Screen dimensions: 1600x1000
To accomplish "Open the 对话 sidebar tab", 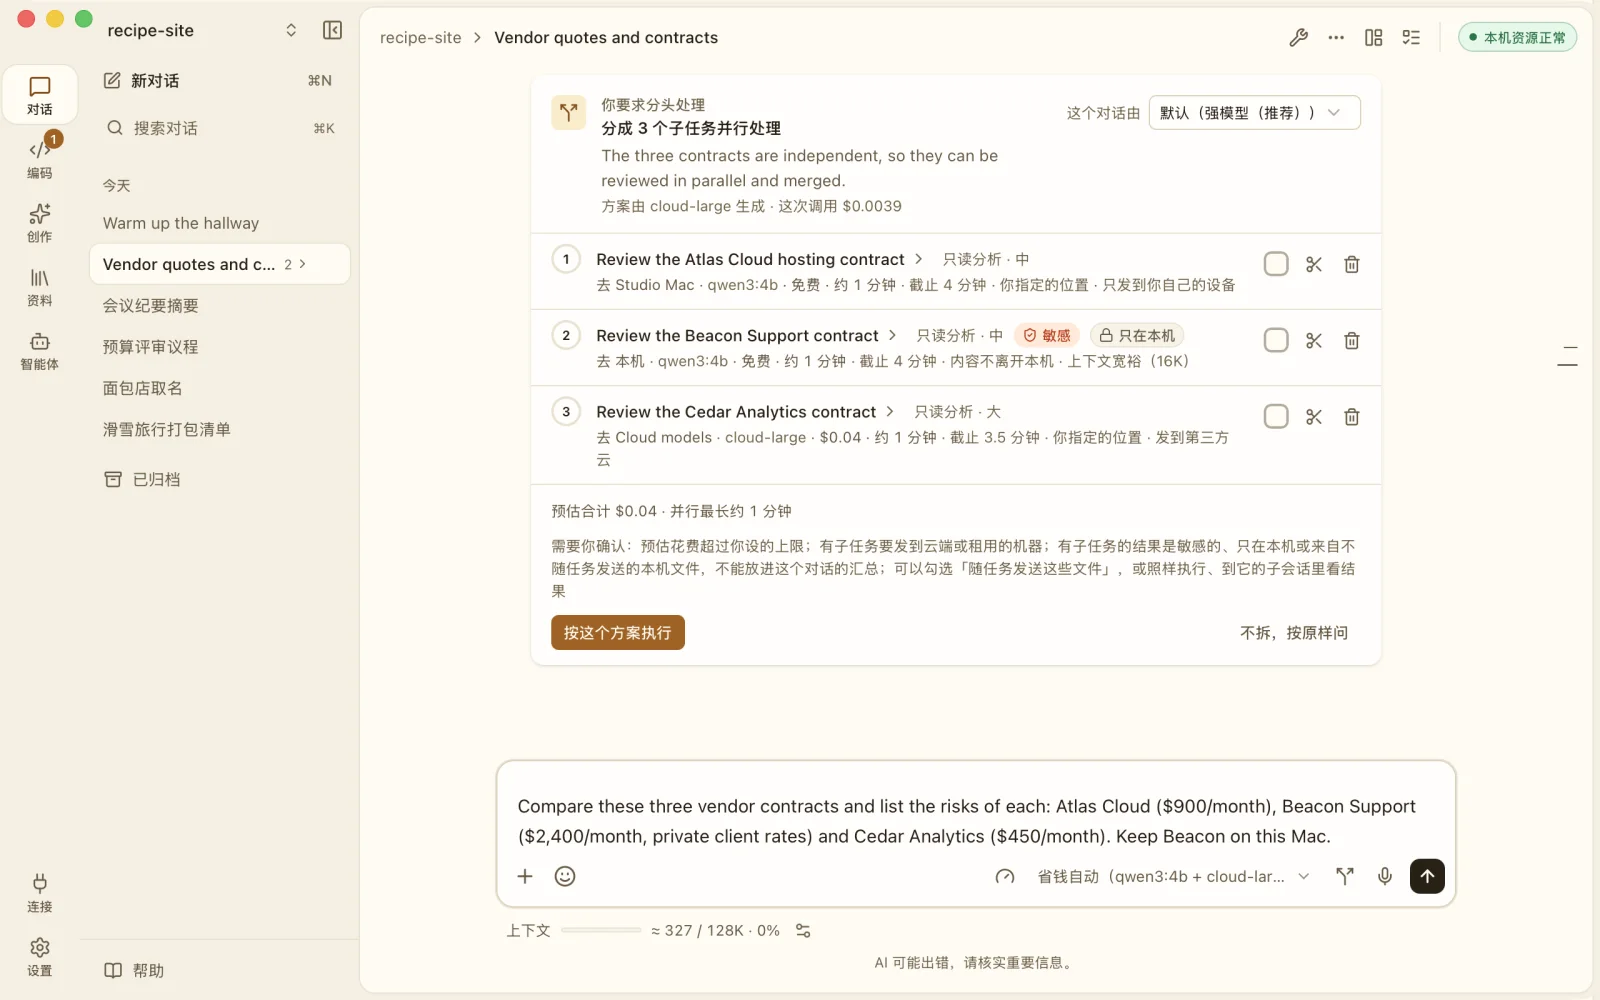I will tap(40, 95).
